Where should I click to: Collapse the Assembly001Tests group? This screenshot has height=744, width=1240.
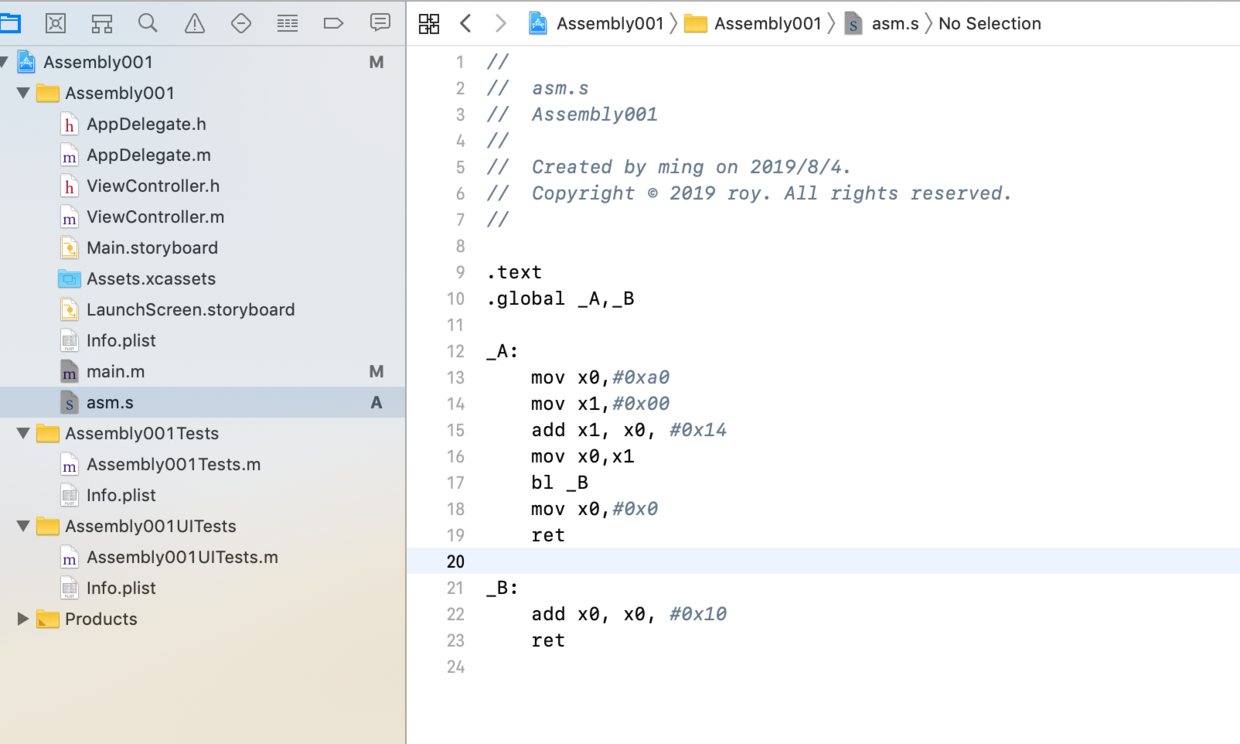point(22,433)
